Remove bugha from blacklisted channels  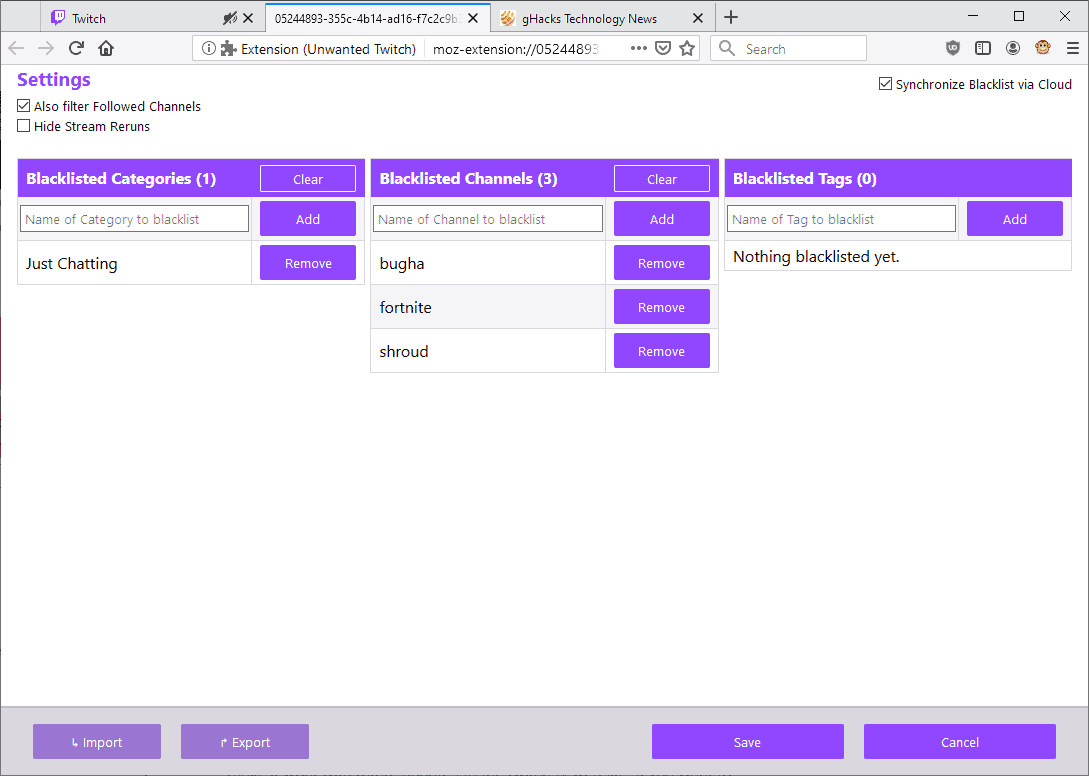662,263
